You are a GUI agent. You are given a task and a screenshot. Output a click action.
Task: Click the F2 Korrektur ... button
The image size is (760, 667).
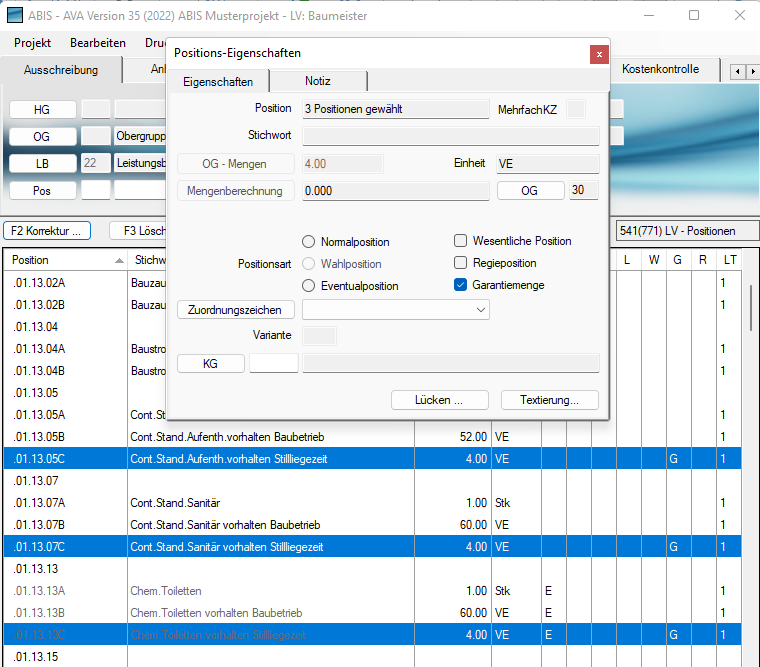[47, 231]
